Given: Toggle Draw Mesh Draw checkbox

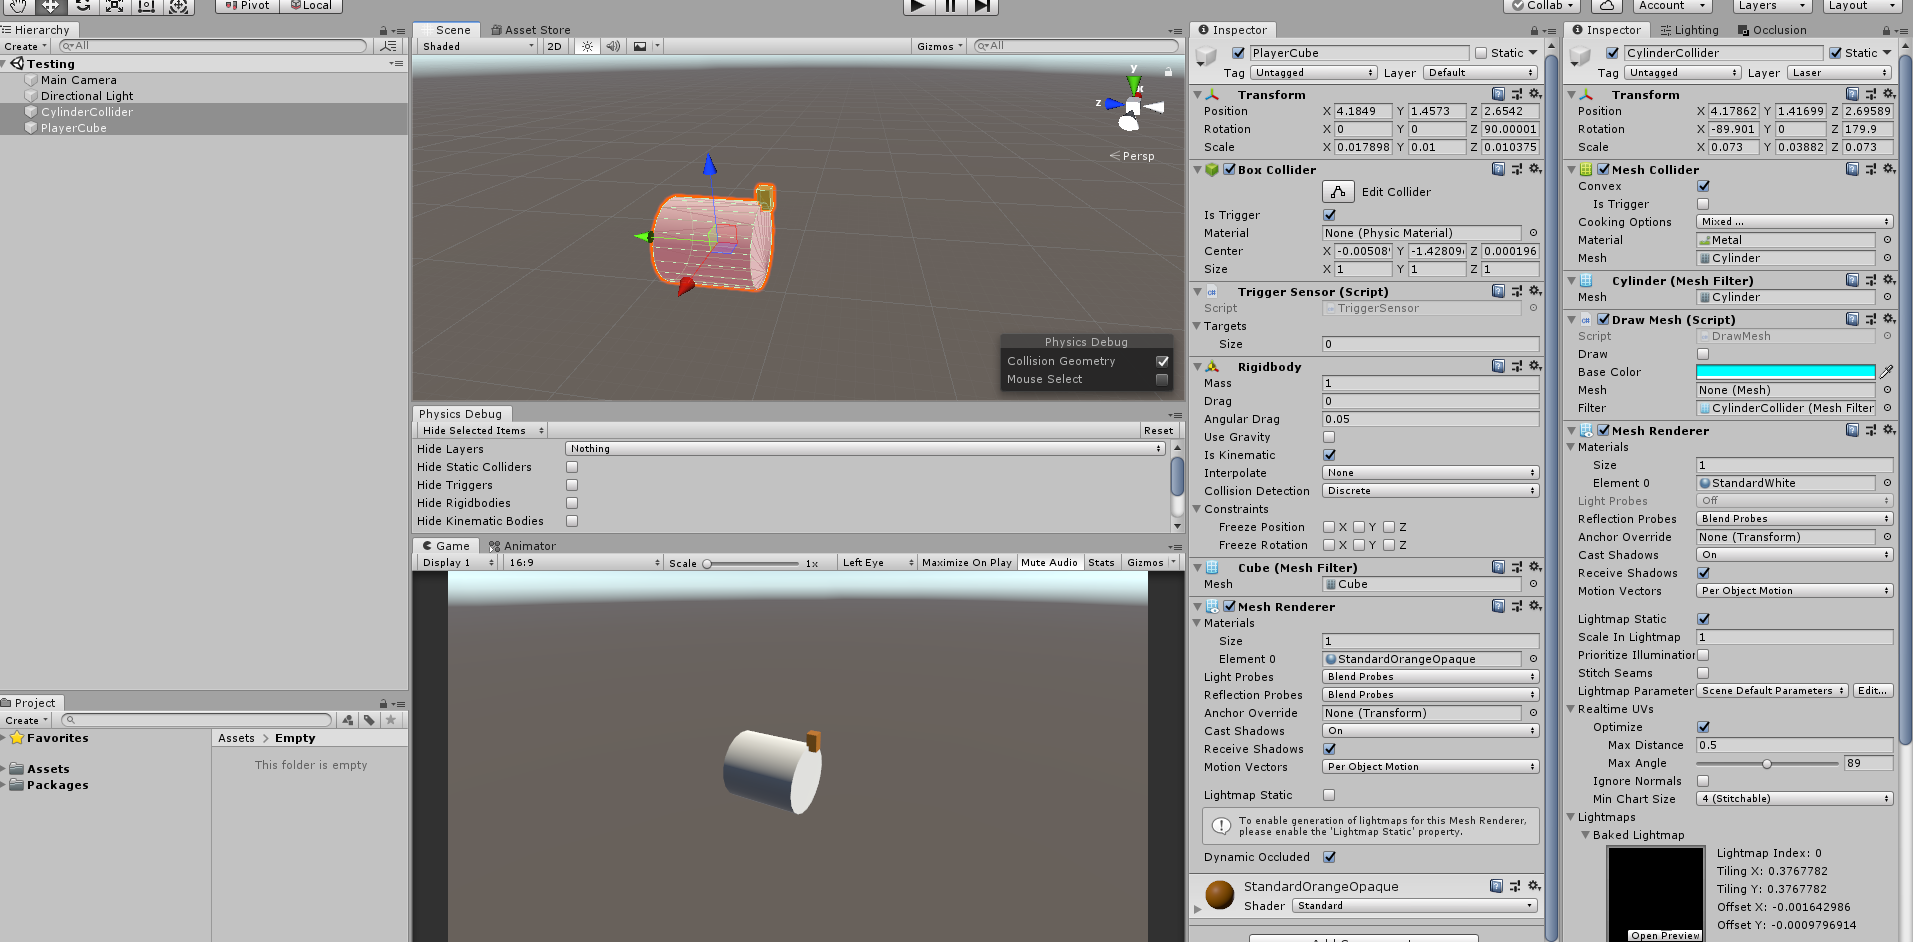Looking at the screenshot, I should point(1703,354).
